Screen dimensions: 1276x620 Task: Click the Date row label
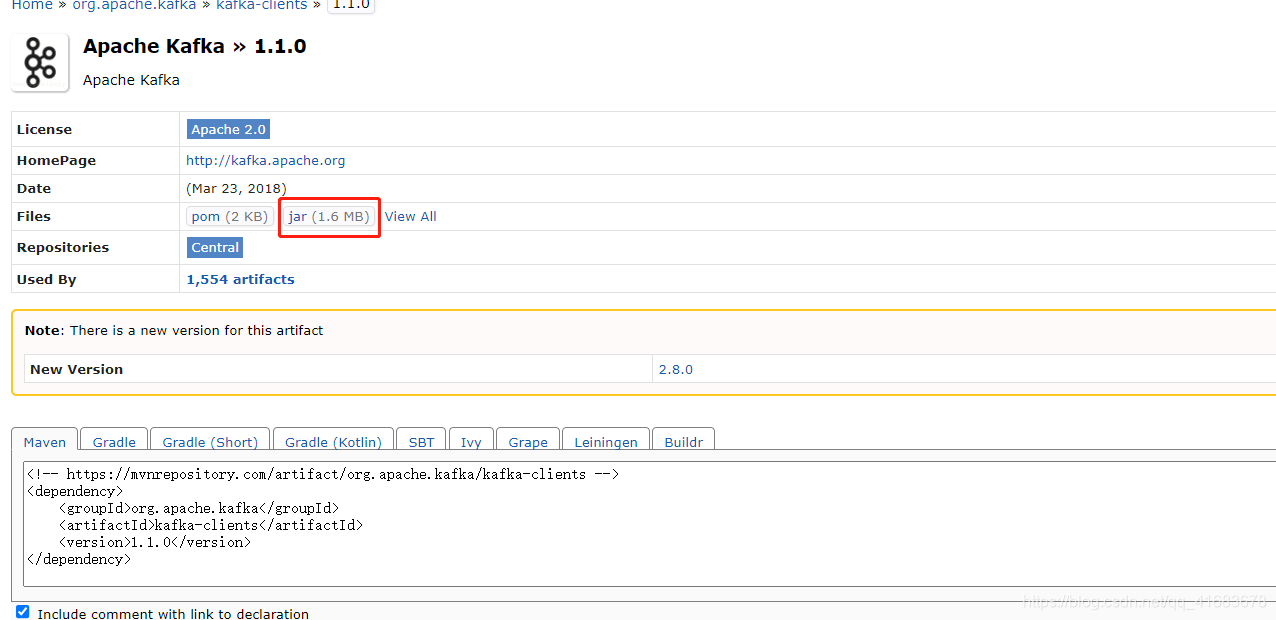[34, 188]
